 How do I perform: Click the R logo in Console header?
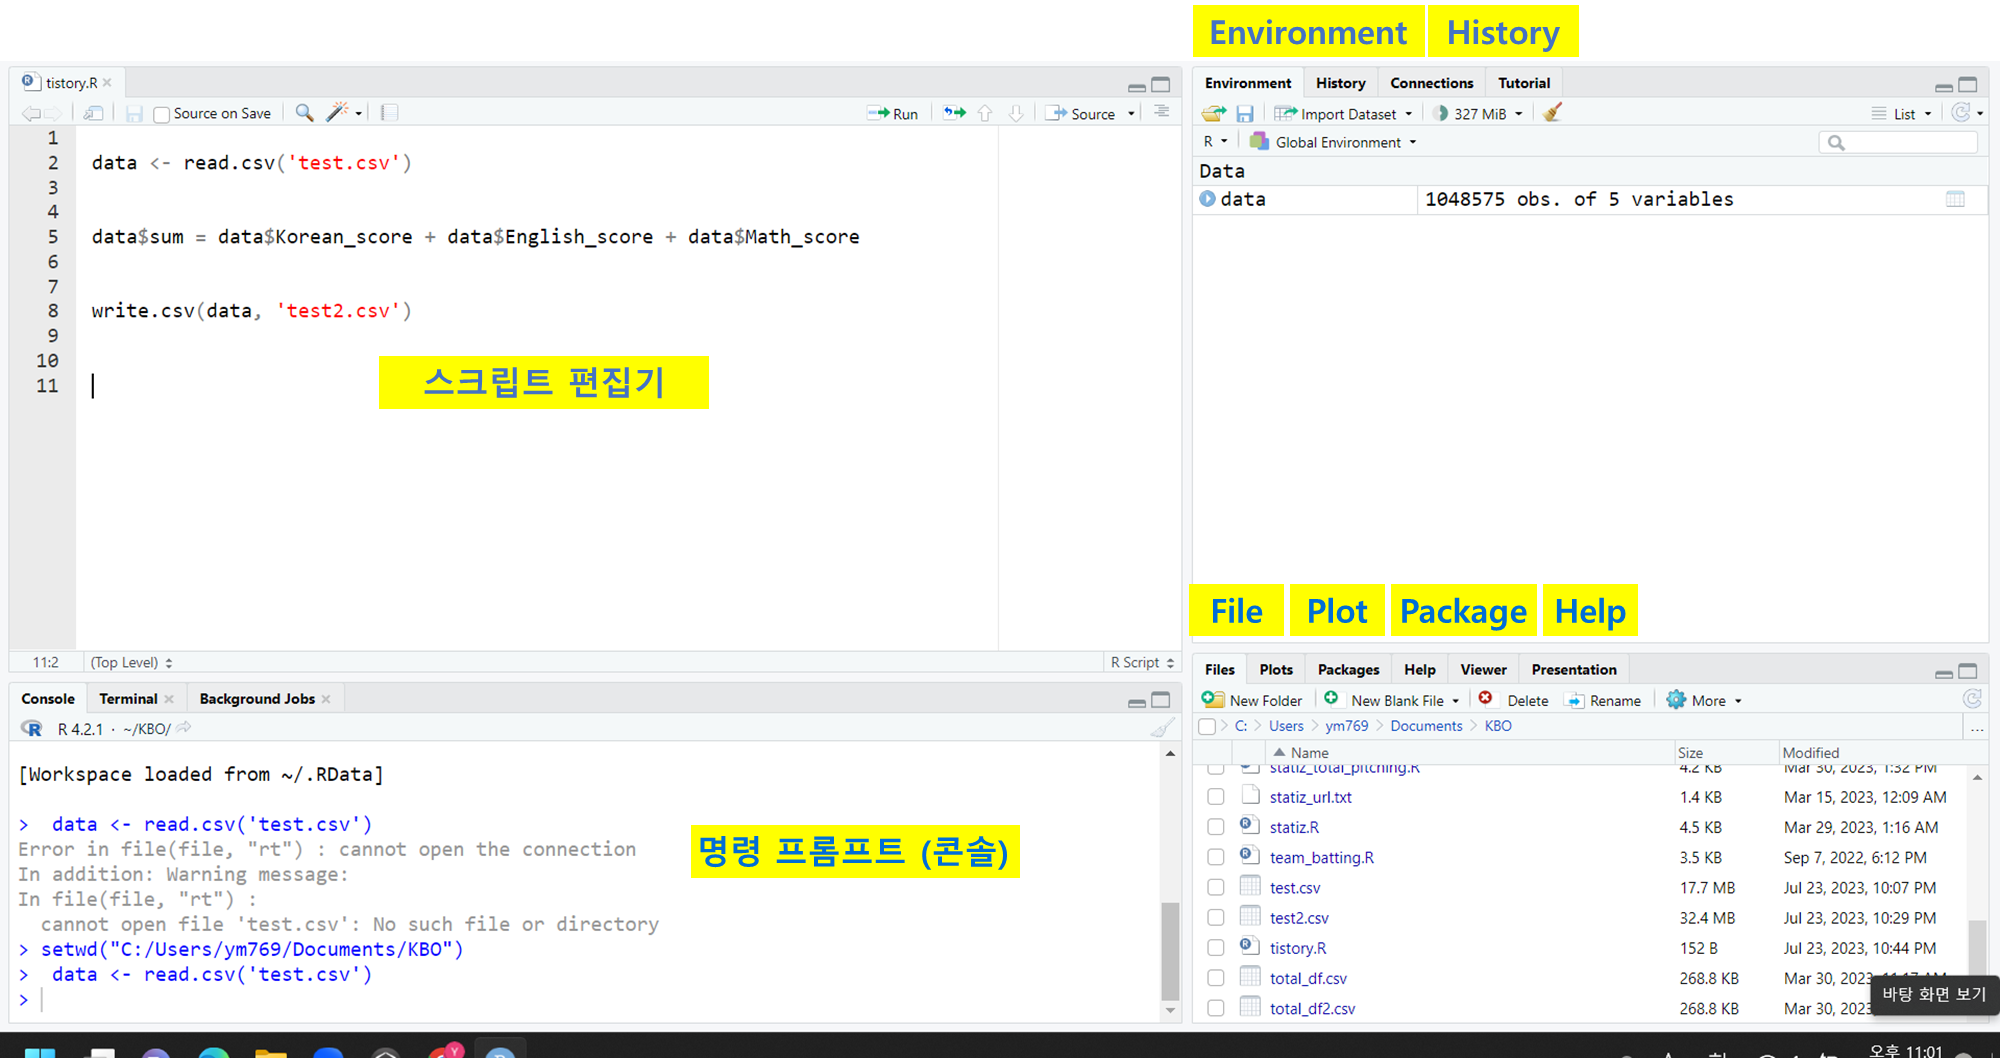(32, 729)
